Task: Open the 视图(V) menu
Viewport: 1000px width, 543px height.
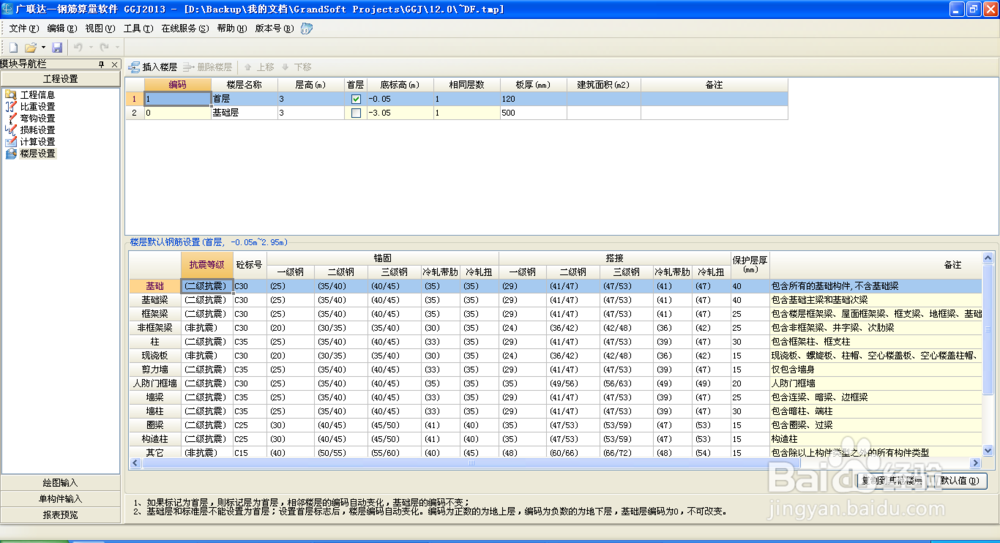Action: pos(100,29)
